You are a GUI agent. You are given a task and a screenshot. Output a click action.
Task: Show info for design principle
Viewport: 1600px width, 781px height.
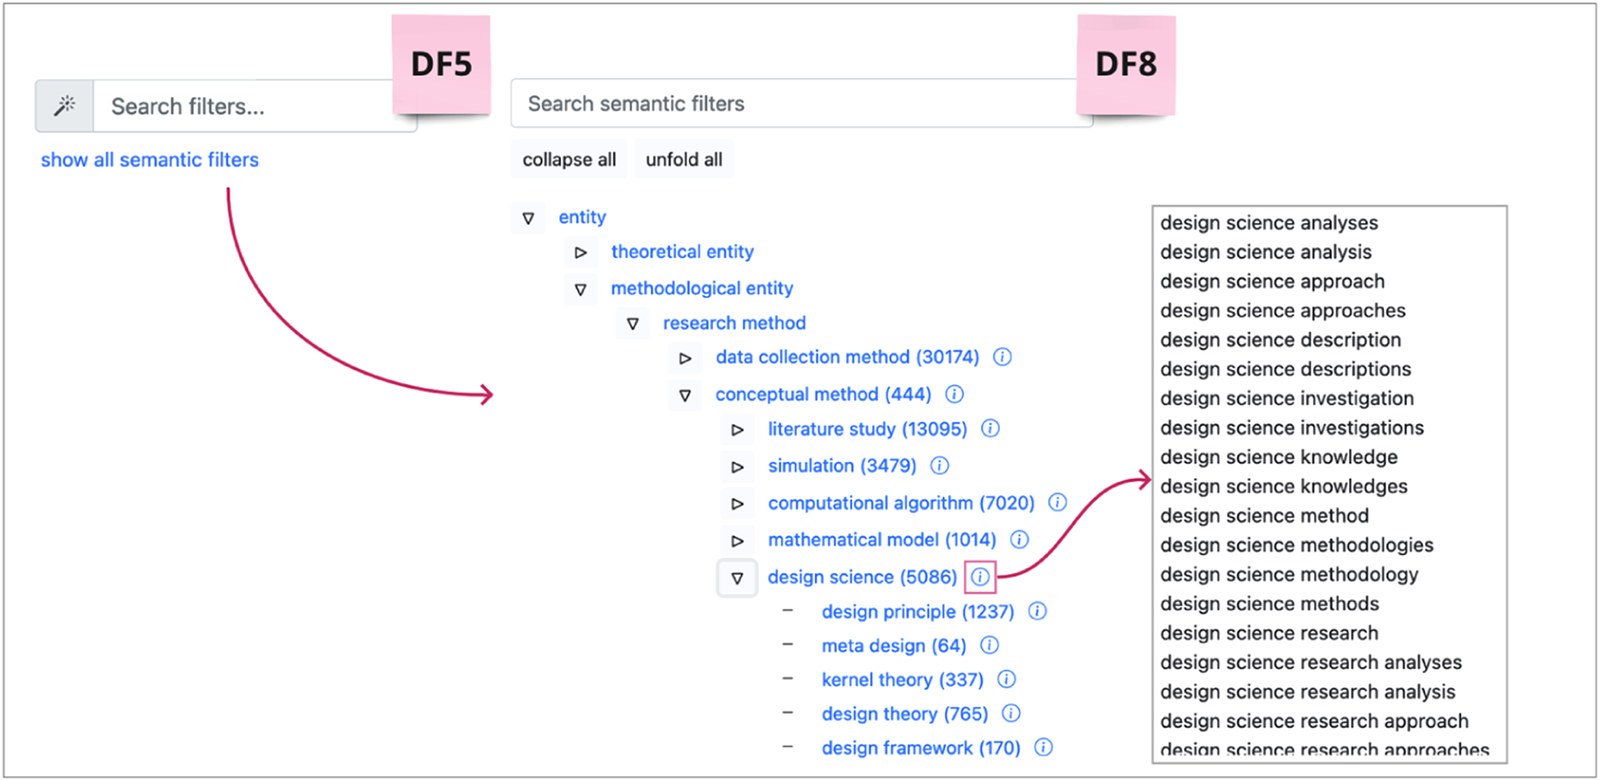(x=1038, y=611)
